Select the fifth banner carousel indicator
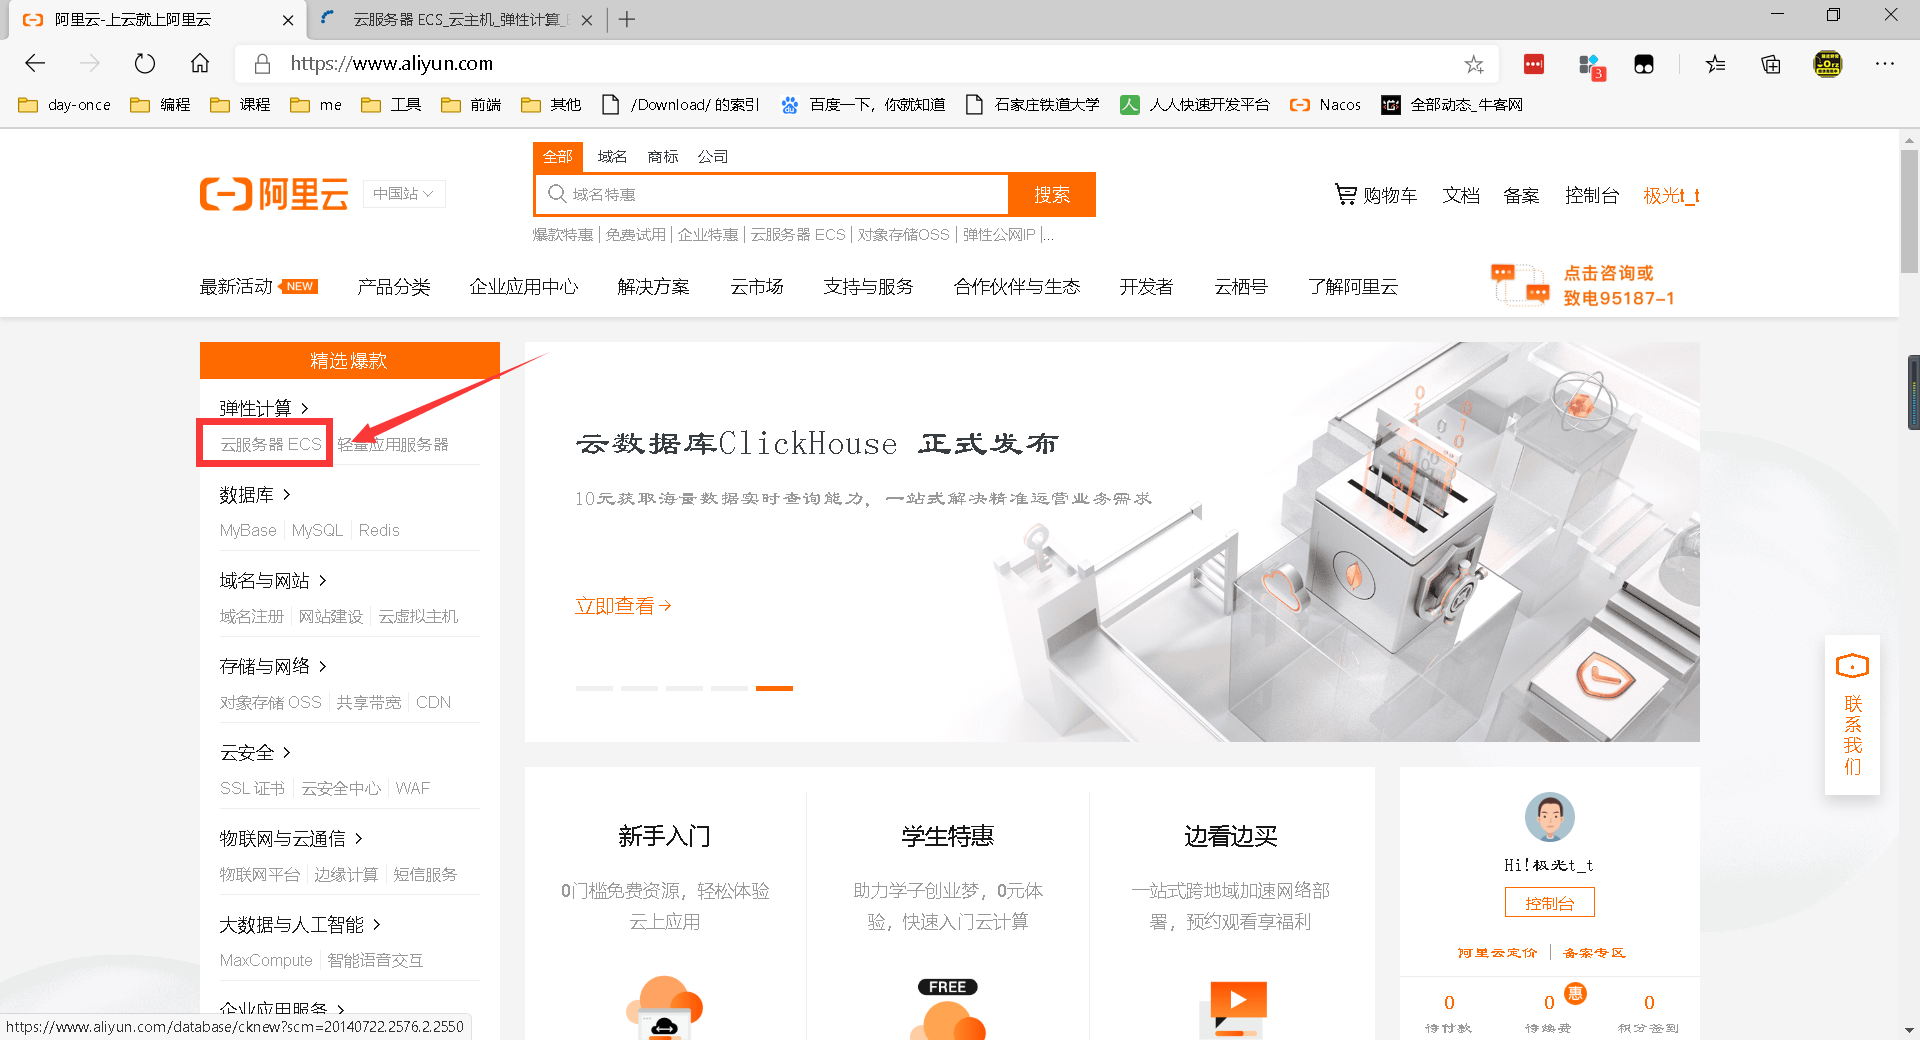The image size is (1920, 1040). click(x=774, y=688)
